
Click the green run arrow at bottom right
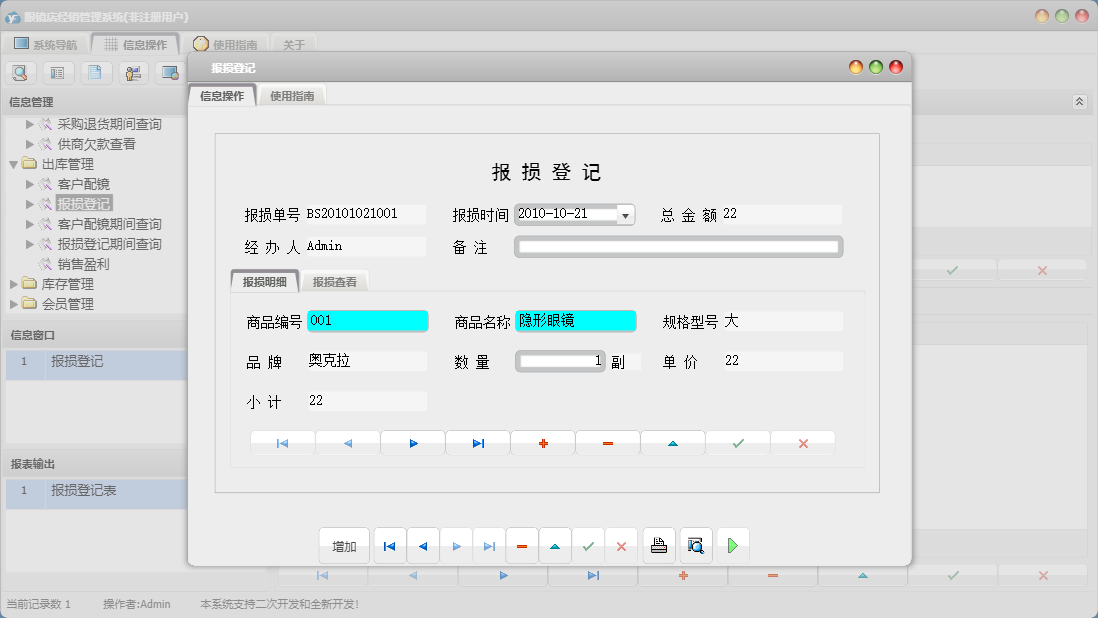pyautogui.click(x=733, y=545)
